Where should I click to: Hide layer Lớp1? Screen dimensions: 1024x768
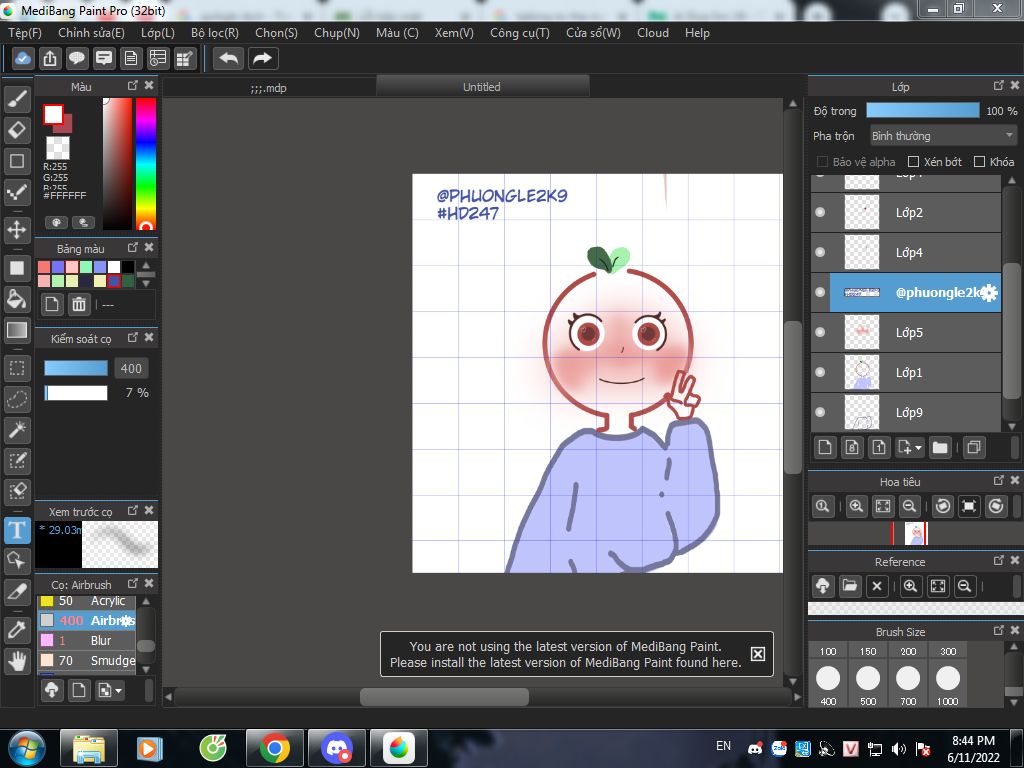pos(820,372)
